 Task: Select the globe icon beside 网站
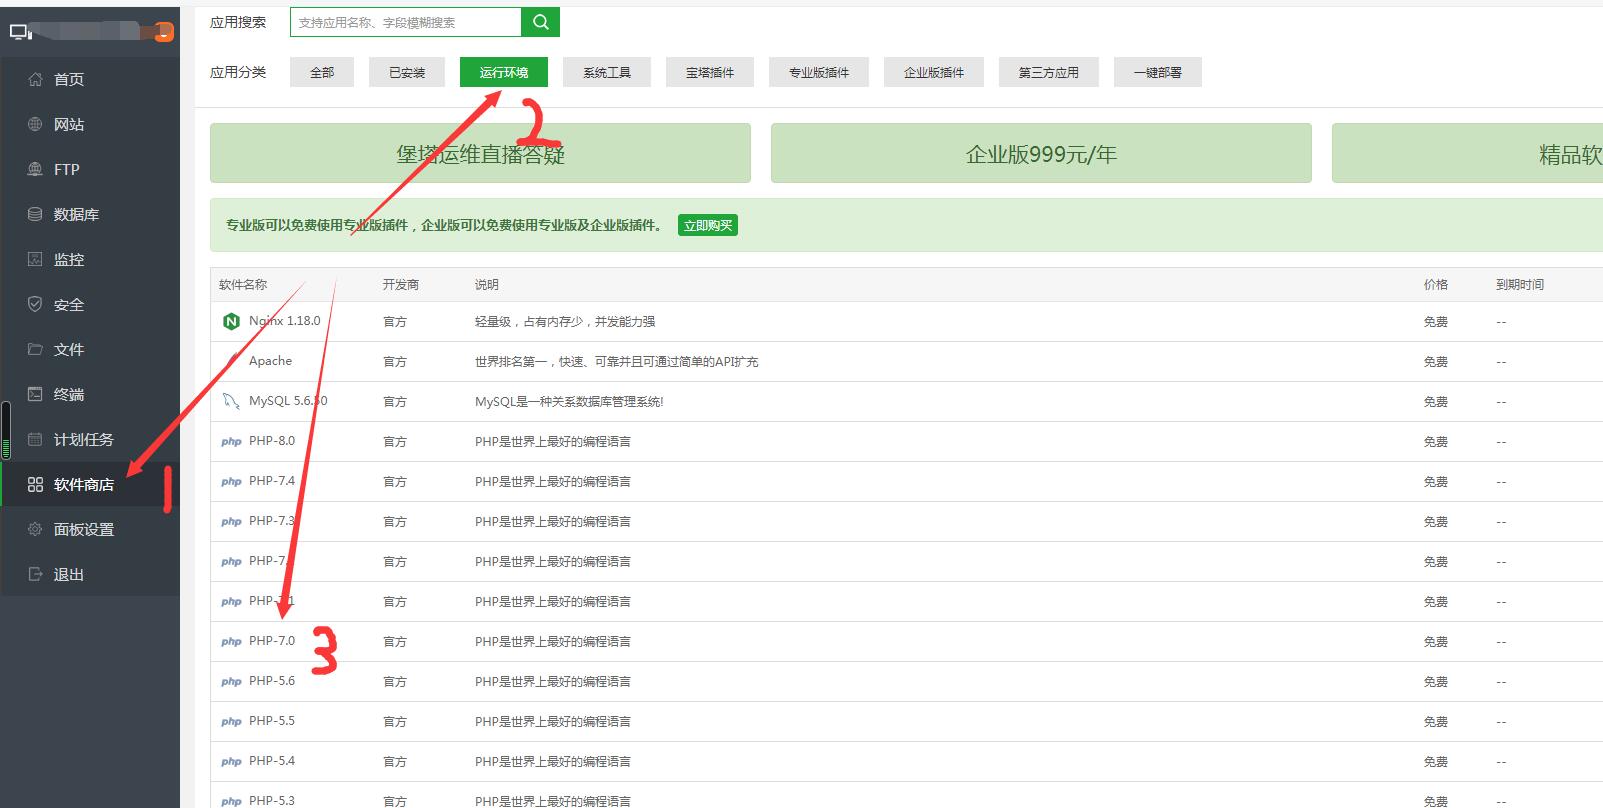[x=35, y=124]
